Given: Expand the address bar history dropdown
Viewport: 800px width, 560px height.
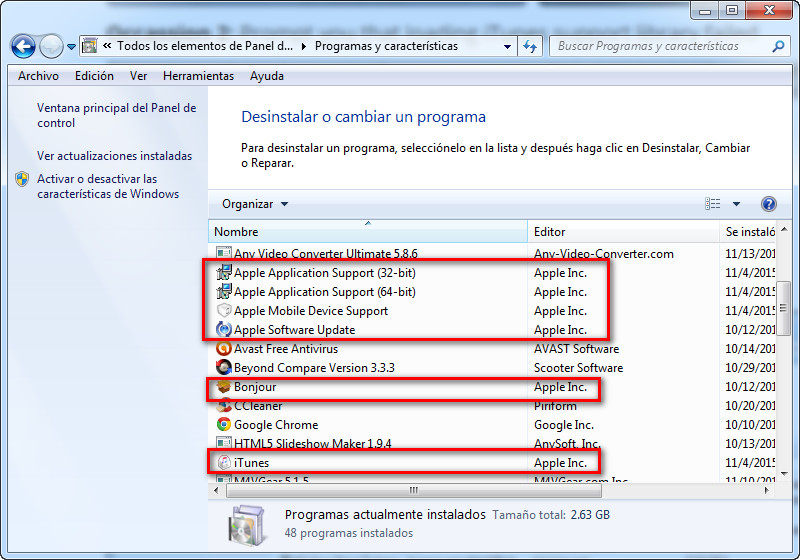Looking at the screenshot, I should click(507, 46).
